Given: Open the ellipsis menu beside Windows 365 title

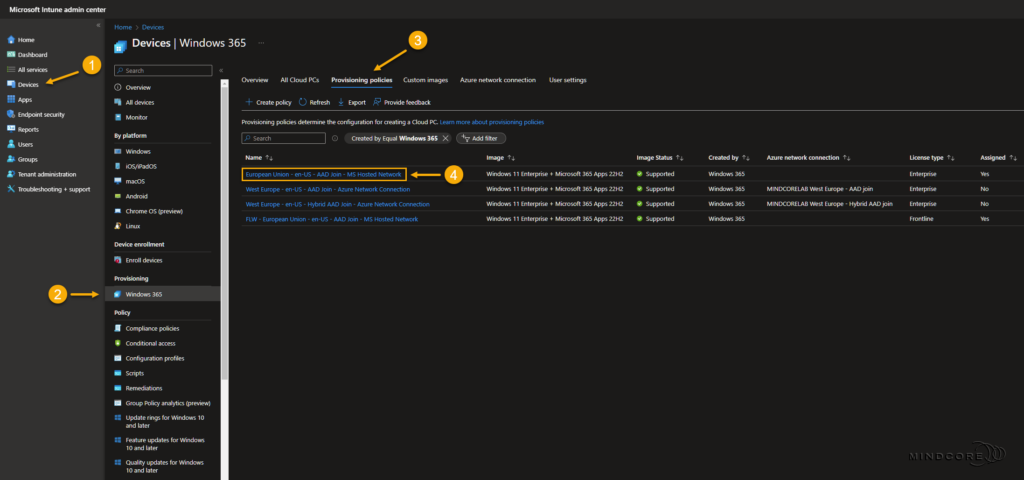Looking at the screenshot, I should click(x=261, y=43).
